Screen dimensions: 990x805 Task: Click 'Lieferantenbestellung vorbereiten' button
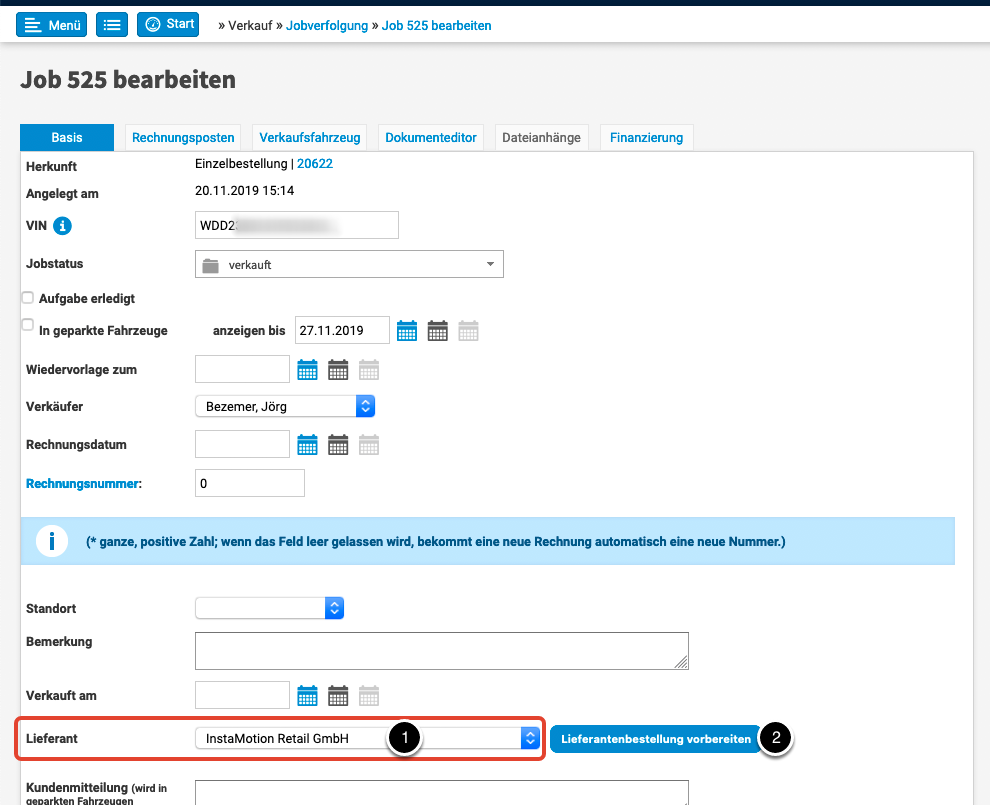coord(656,739)
